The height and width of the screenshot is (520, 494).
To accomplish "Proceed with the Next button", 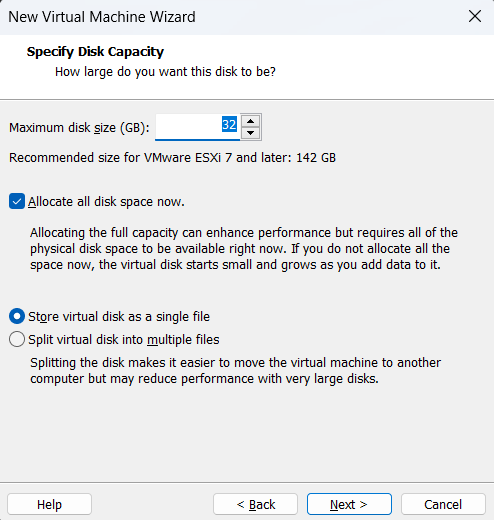I will click(x=349, y=504).
